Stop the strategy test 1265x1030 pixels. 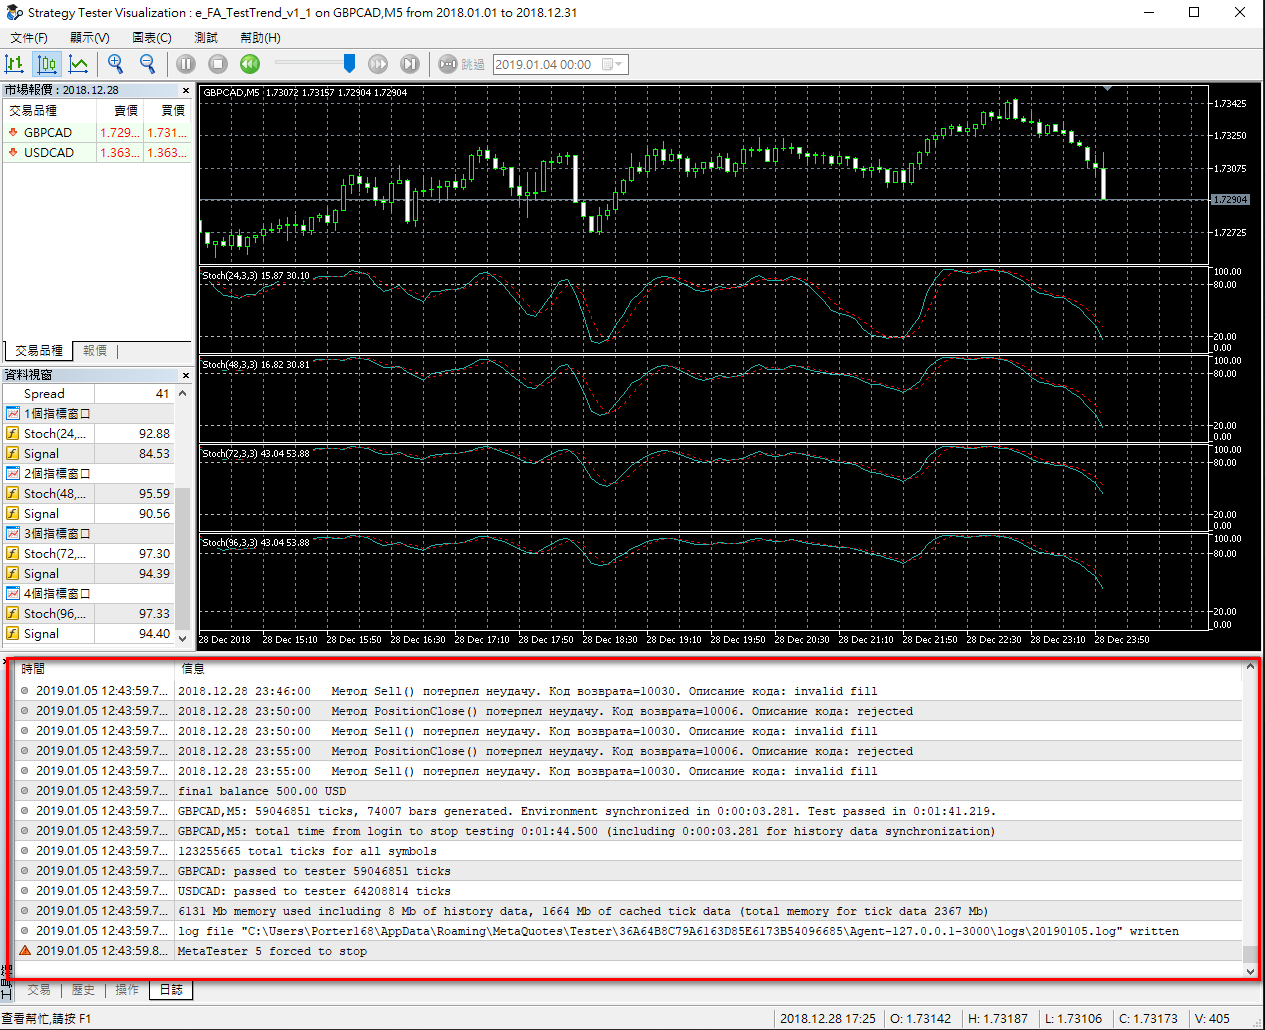click(x=218, y=64)
